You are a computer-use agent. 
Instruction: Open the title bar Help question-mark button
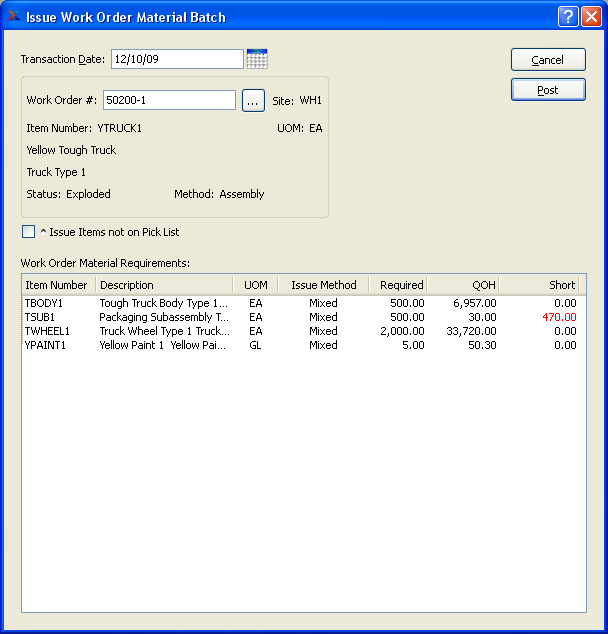(568, 17)
